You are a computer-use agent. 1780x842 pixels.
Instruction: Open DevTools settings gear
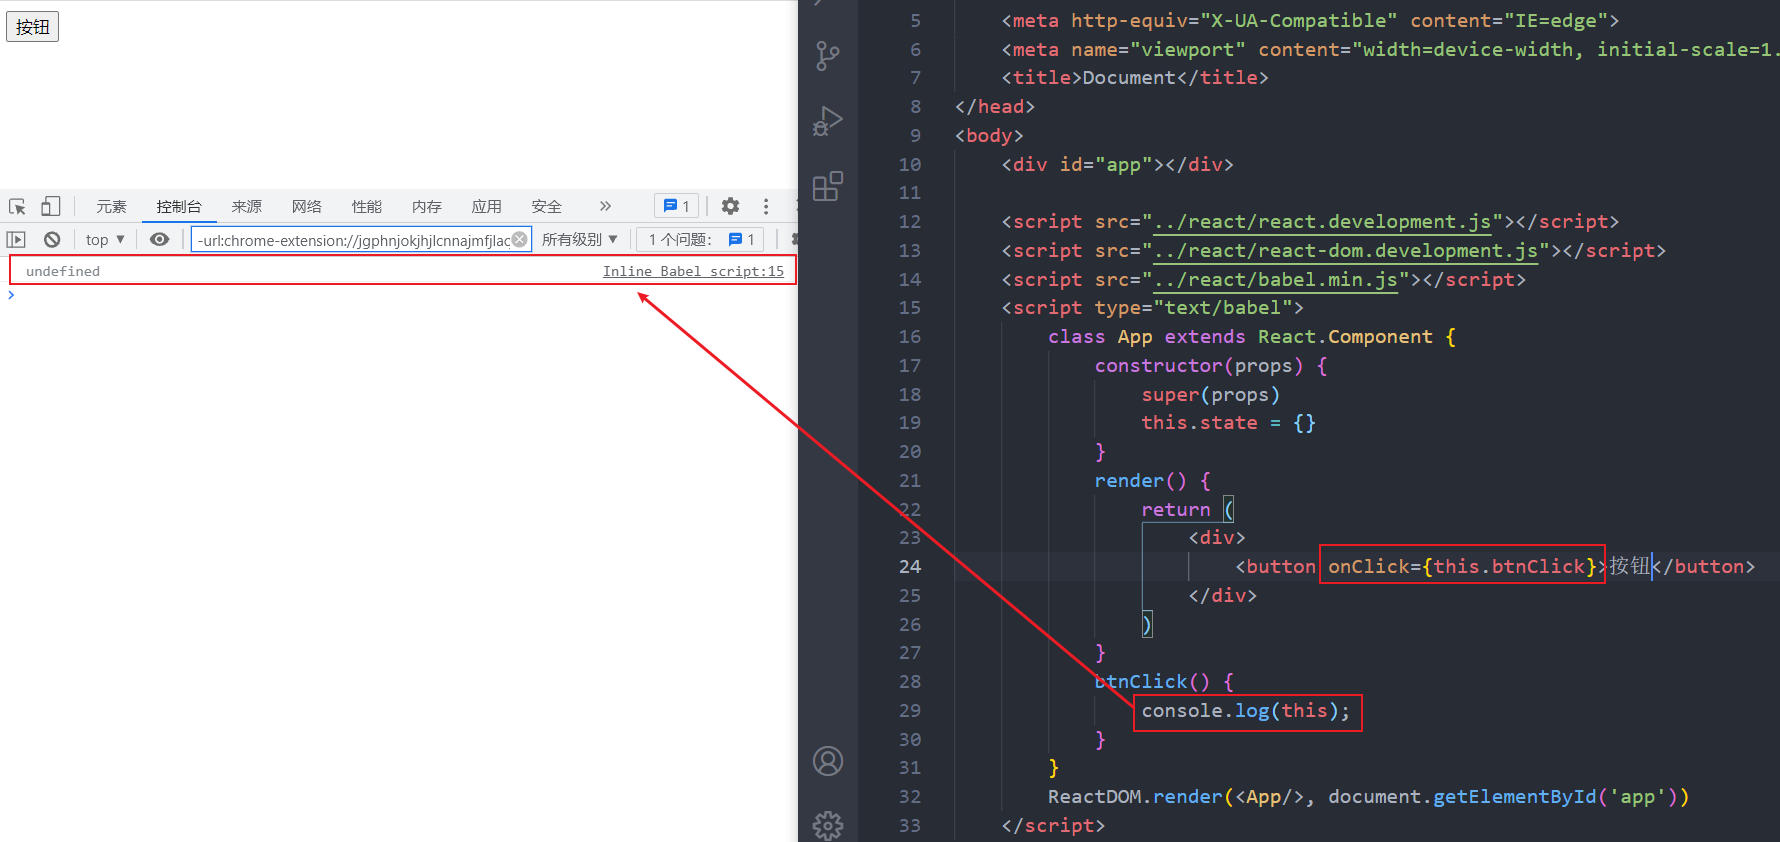pyautogui.click(x=731, y=206)
